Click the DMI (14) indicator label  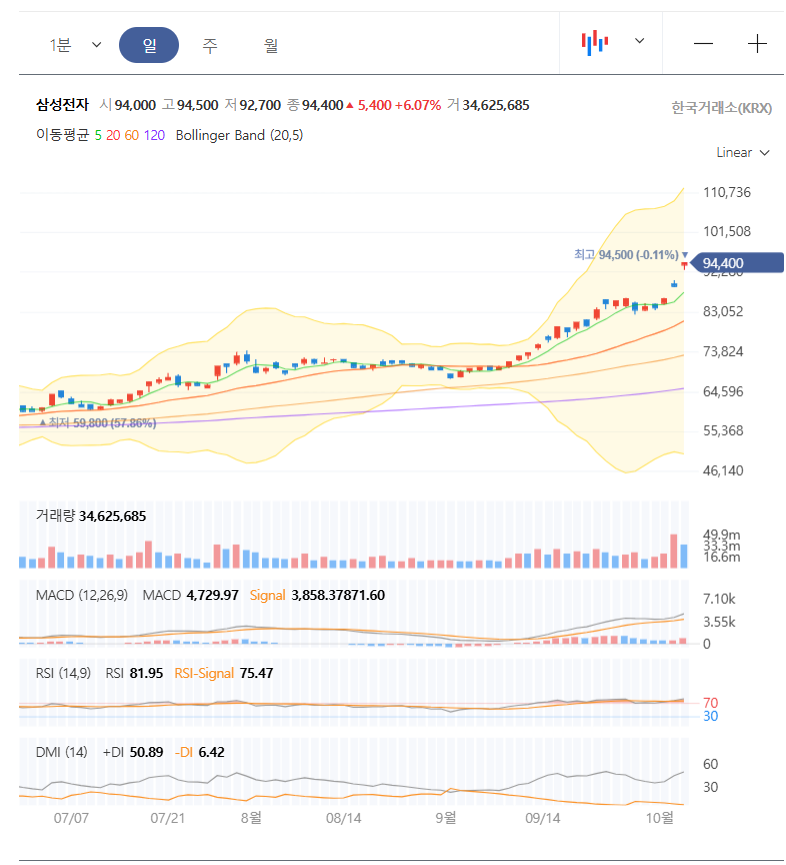[62, 752]
